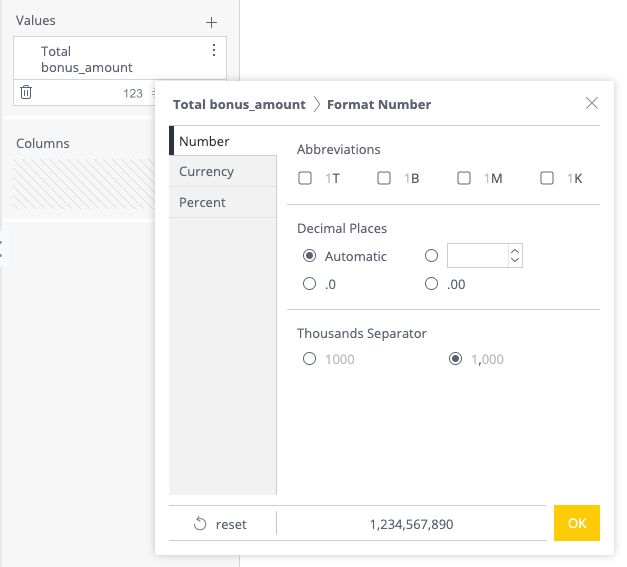The width and height of the screenshot is (627, 567).
Task: Select the Number format tab
Action: click(205, 141)
